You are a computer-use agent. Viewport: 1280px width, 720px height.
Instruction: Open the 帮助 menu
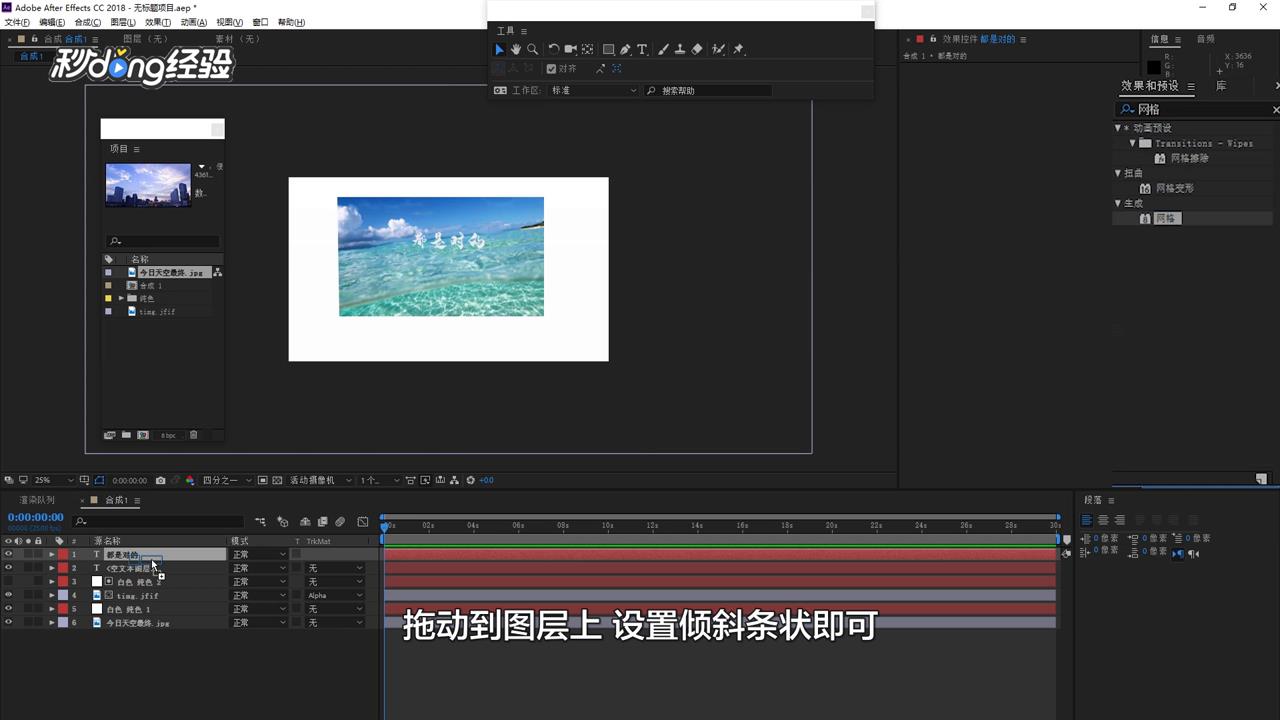click(292, 22)
